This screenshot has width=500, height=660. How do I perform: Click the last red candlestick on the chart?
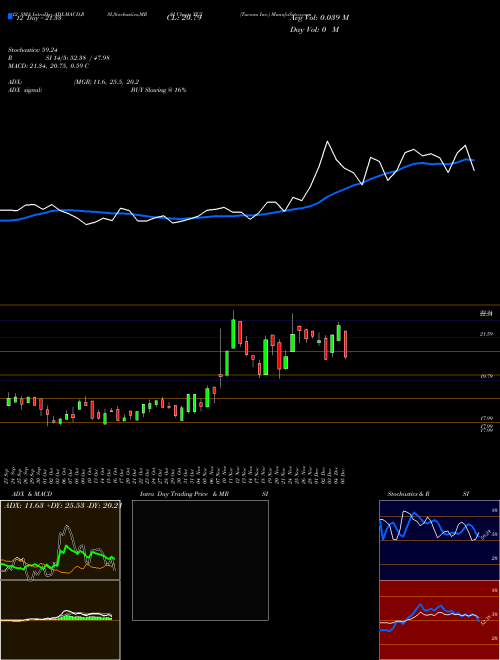tap(345, 344)
